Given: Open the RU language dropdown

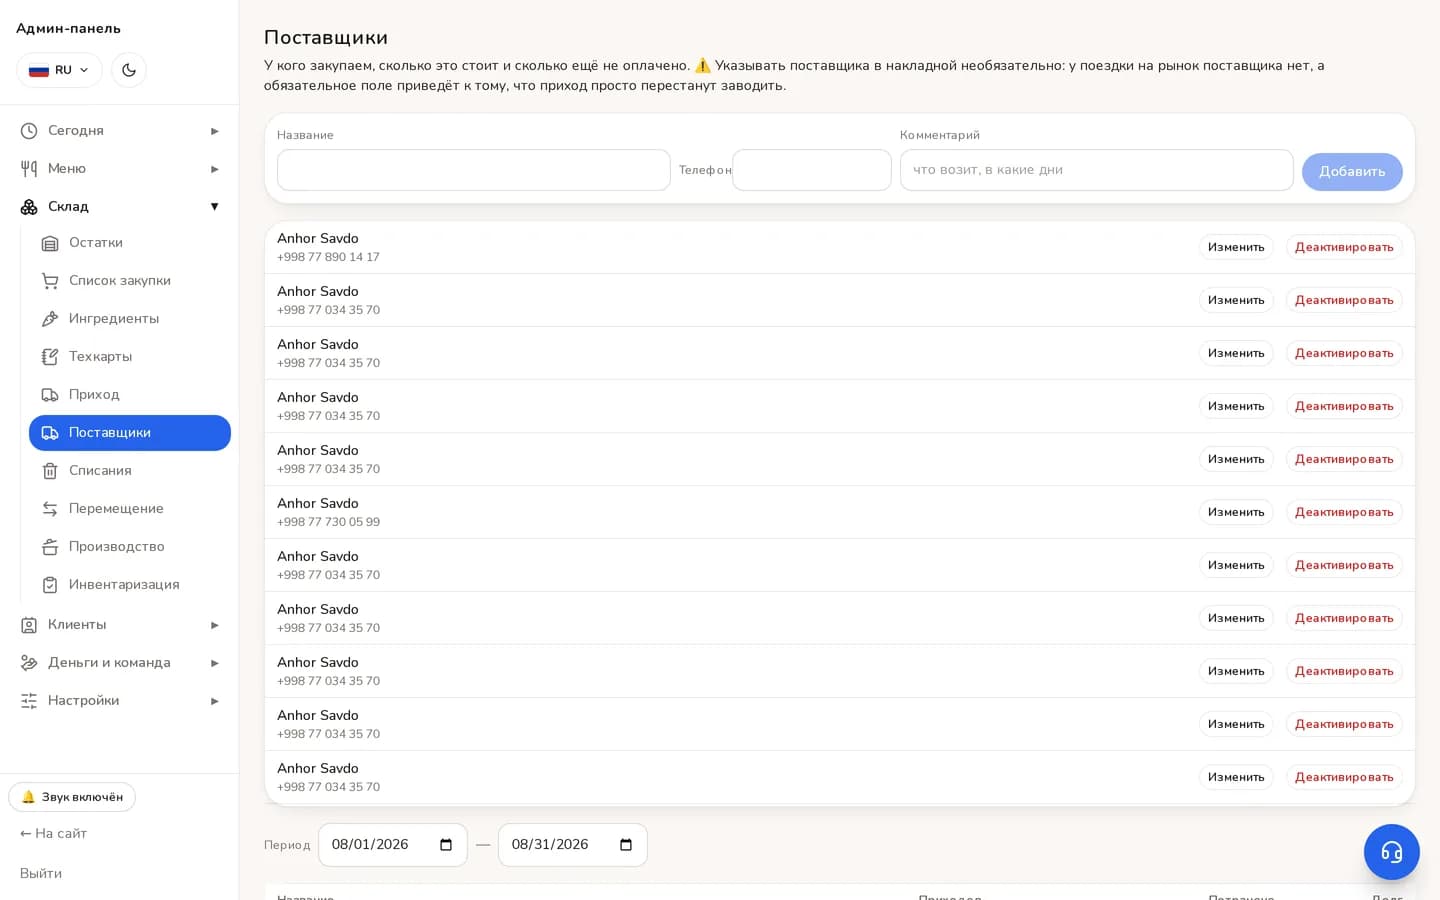Looking at the screenshot, I should (59, 70).
